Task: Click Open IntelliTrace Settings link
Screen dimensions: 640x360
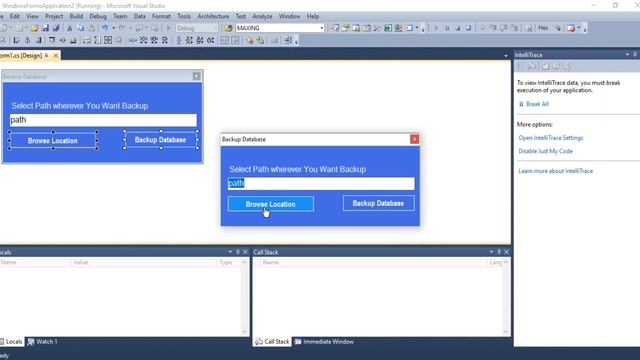Action: pyautogui.click(x=551, y=138)
